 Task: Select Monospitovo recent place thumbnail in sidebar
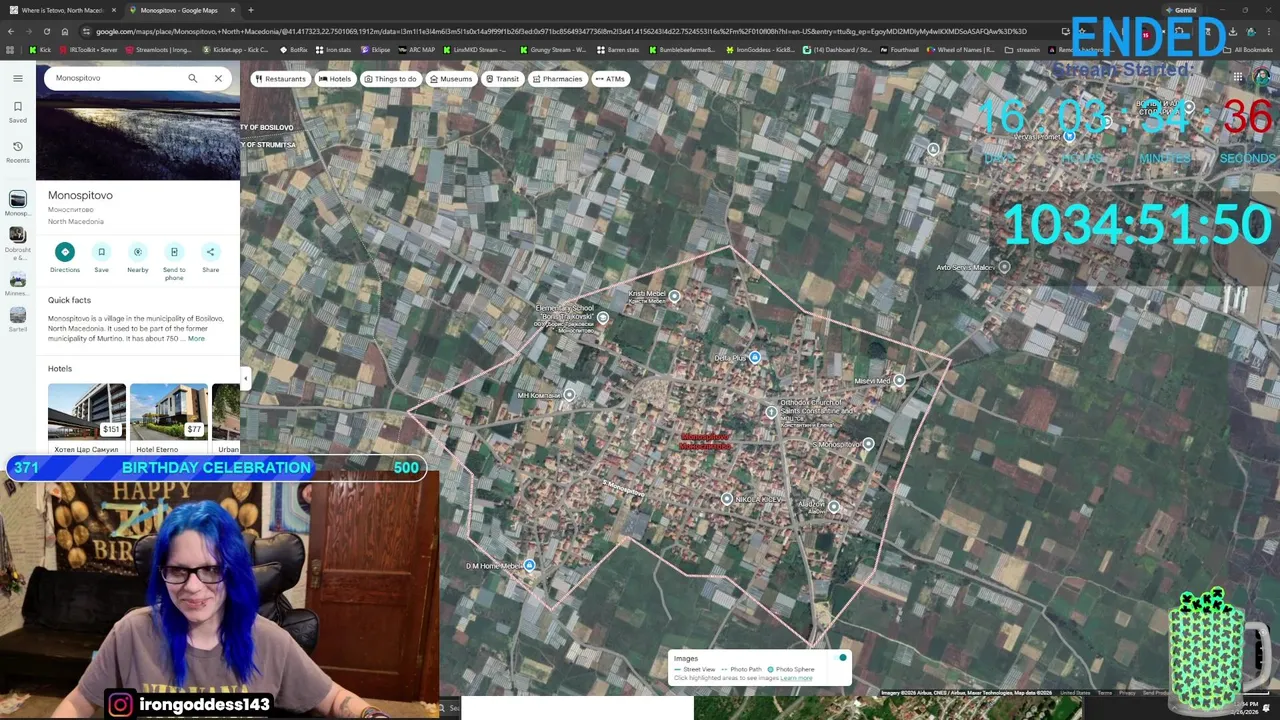[x=17, y=201]
